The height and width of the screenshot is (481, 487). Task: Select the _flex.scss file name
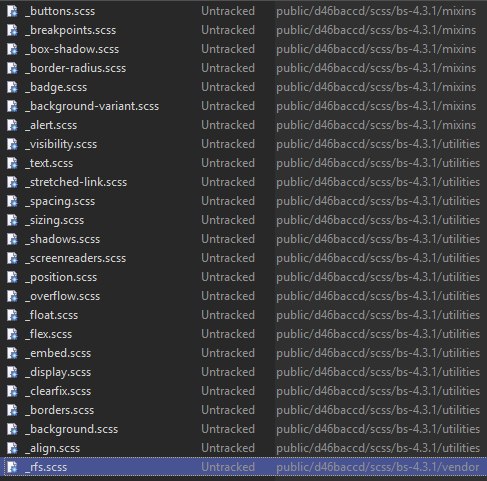(x=49, y=334)
